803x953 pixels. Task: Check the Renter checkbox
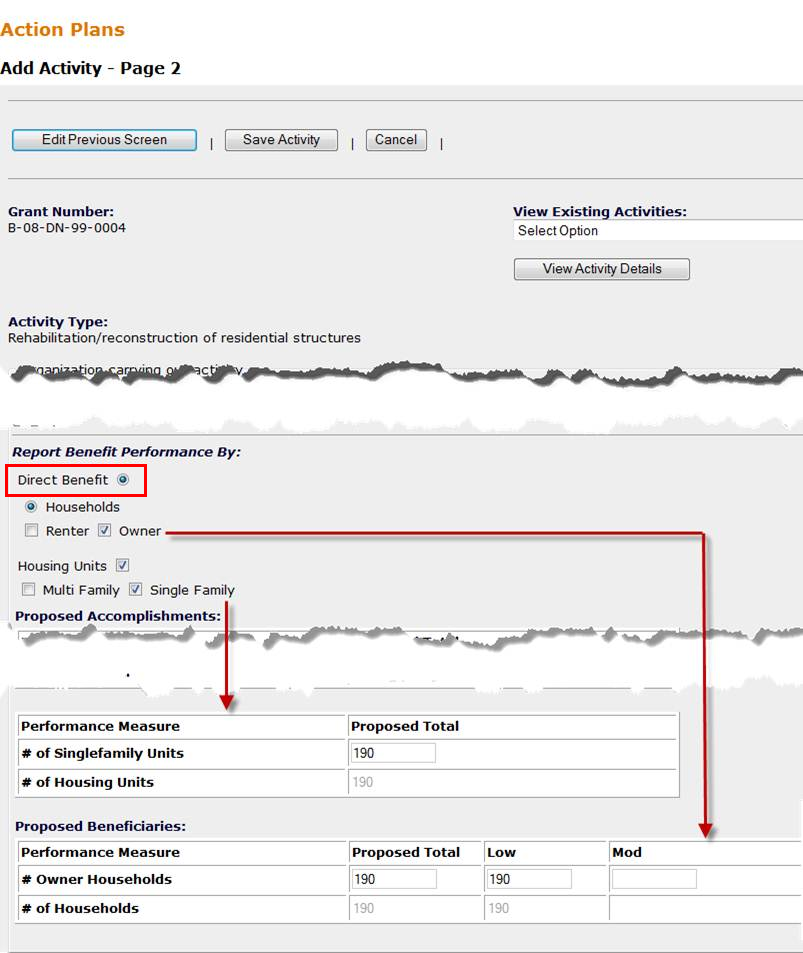point(31,531)
